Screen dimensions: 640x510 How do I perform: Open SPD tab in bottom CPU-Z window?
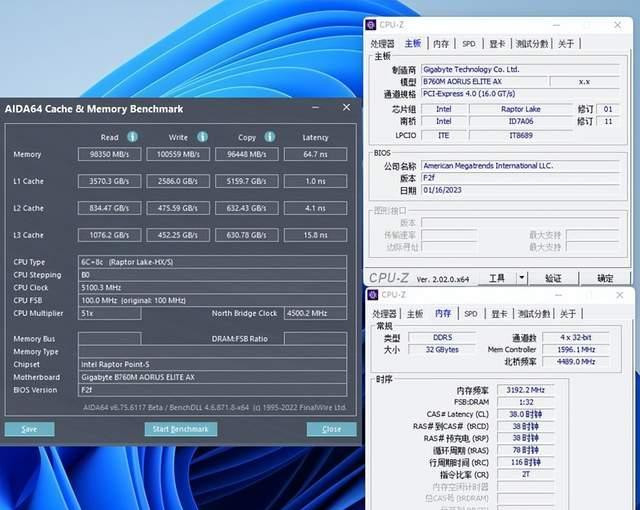(471, 314)
